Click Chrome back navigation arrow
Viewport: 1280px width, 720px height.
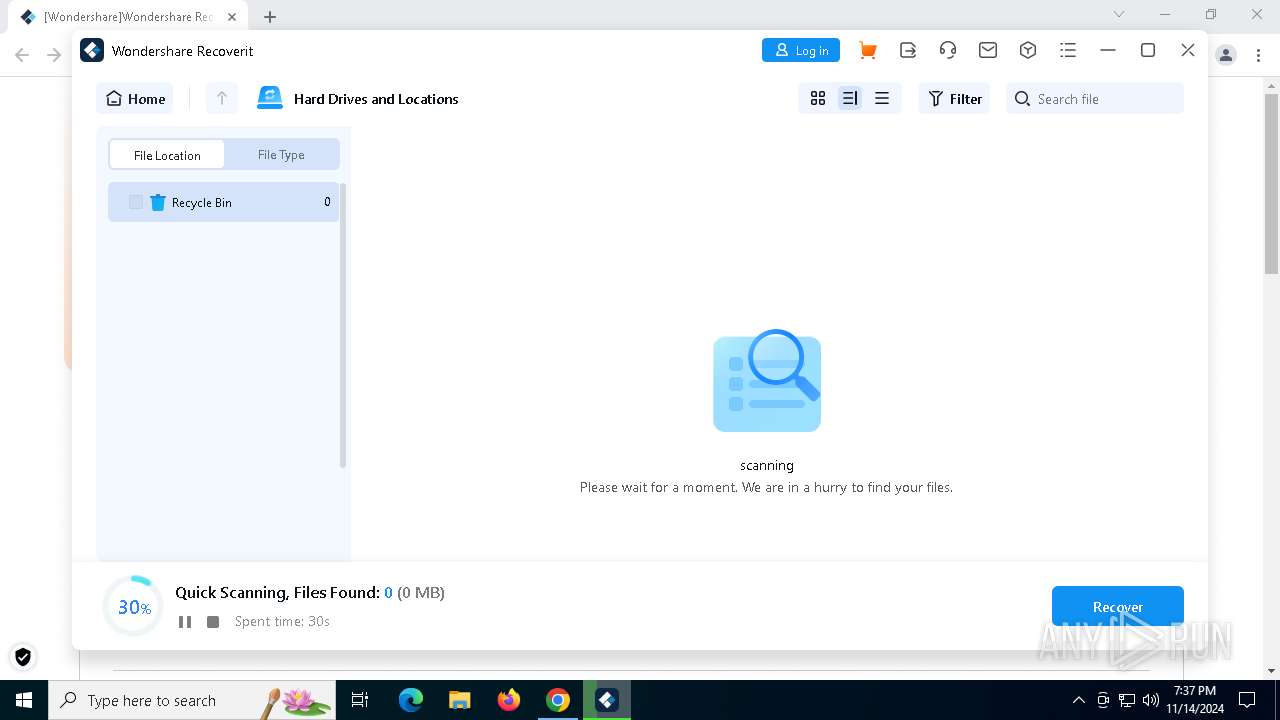coord(22,55)
